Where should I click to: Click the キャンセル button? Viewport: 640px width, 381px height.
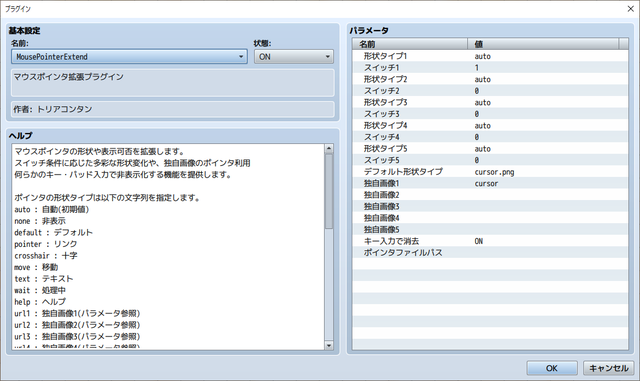tap(609, 368)
